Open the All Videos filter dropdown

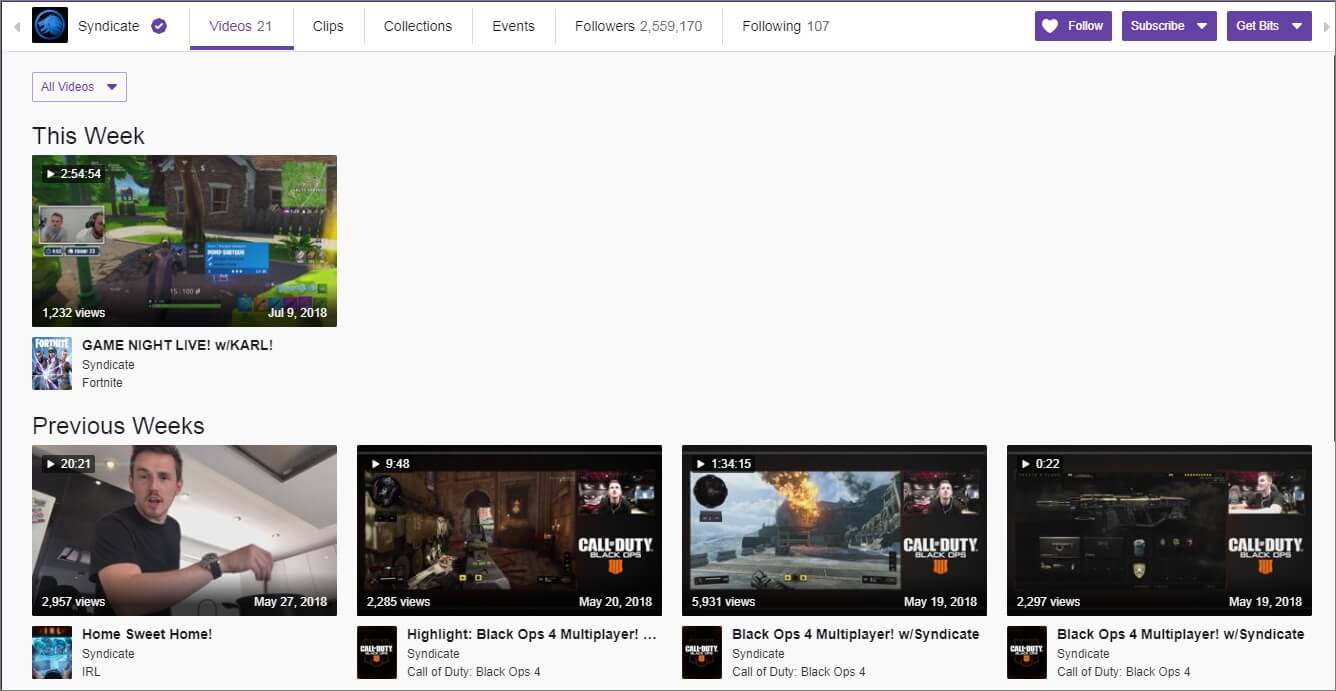click(79, 87)
